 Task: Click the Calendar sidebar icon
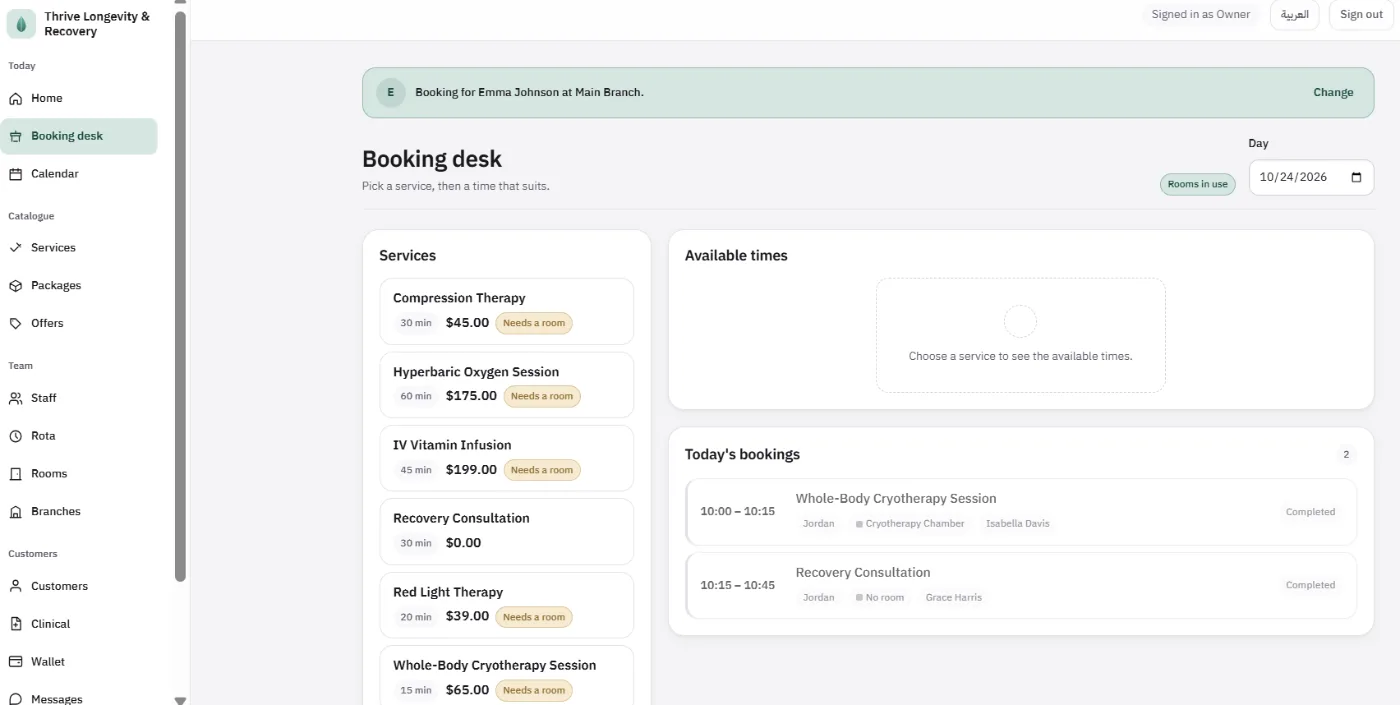[x=15, y=174]
